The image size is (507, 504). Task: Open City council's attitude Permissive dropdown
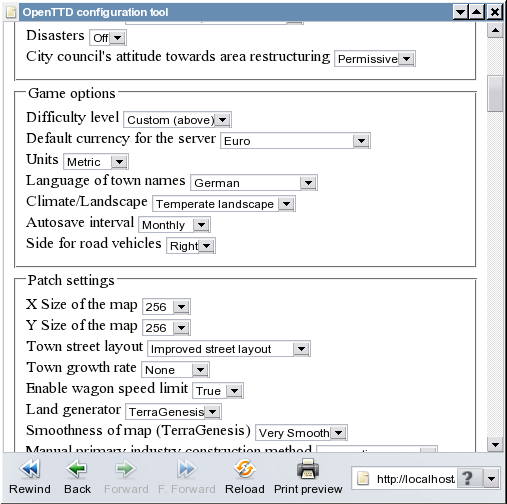tap(375, 59)
